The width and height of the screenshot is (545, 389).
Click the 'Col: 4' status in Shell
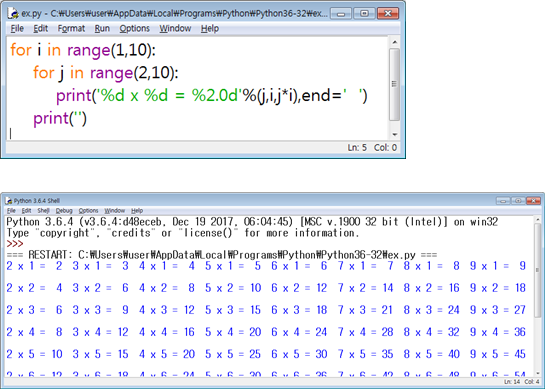[x=532, y=382]
